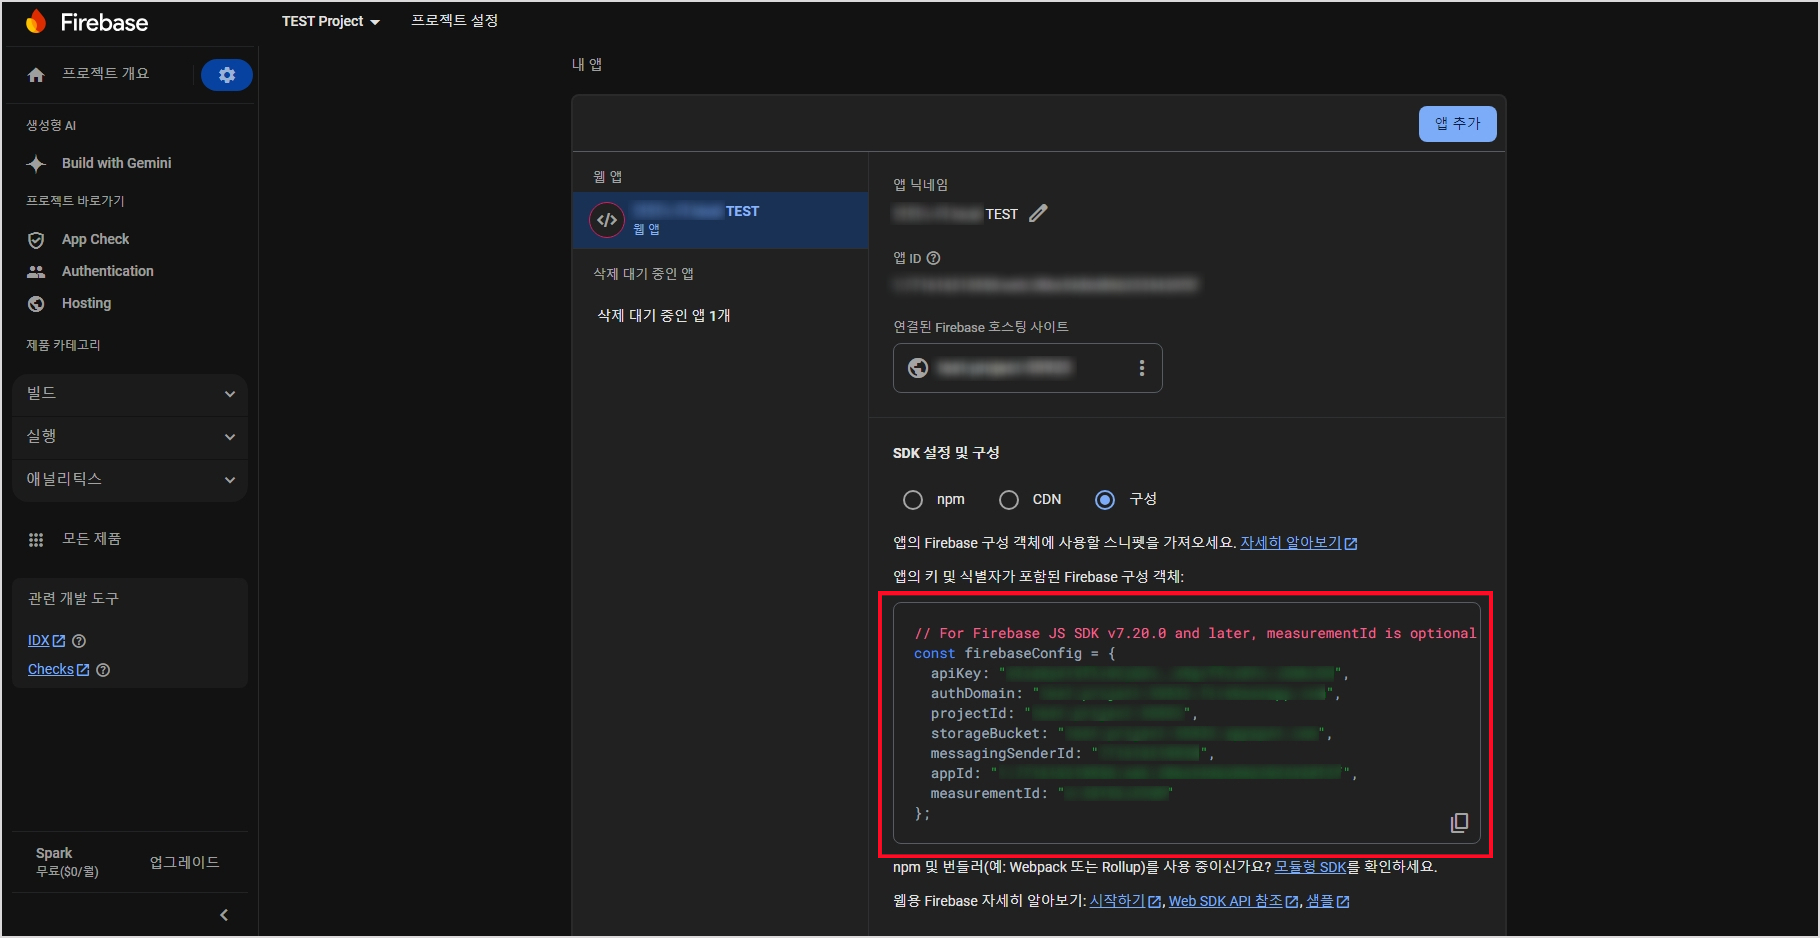This screenshot has height=938, width=1820.
Task: Open three-dot menu for hosting site
Action: pyautogui.click(x=1142, y=368)
